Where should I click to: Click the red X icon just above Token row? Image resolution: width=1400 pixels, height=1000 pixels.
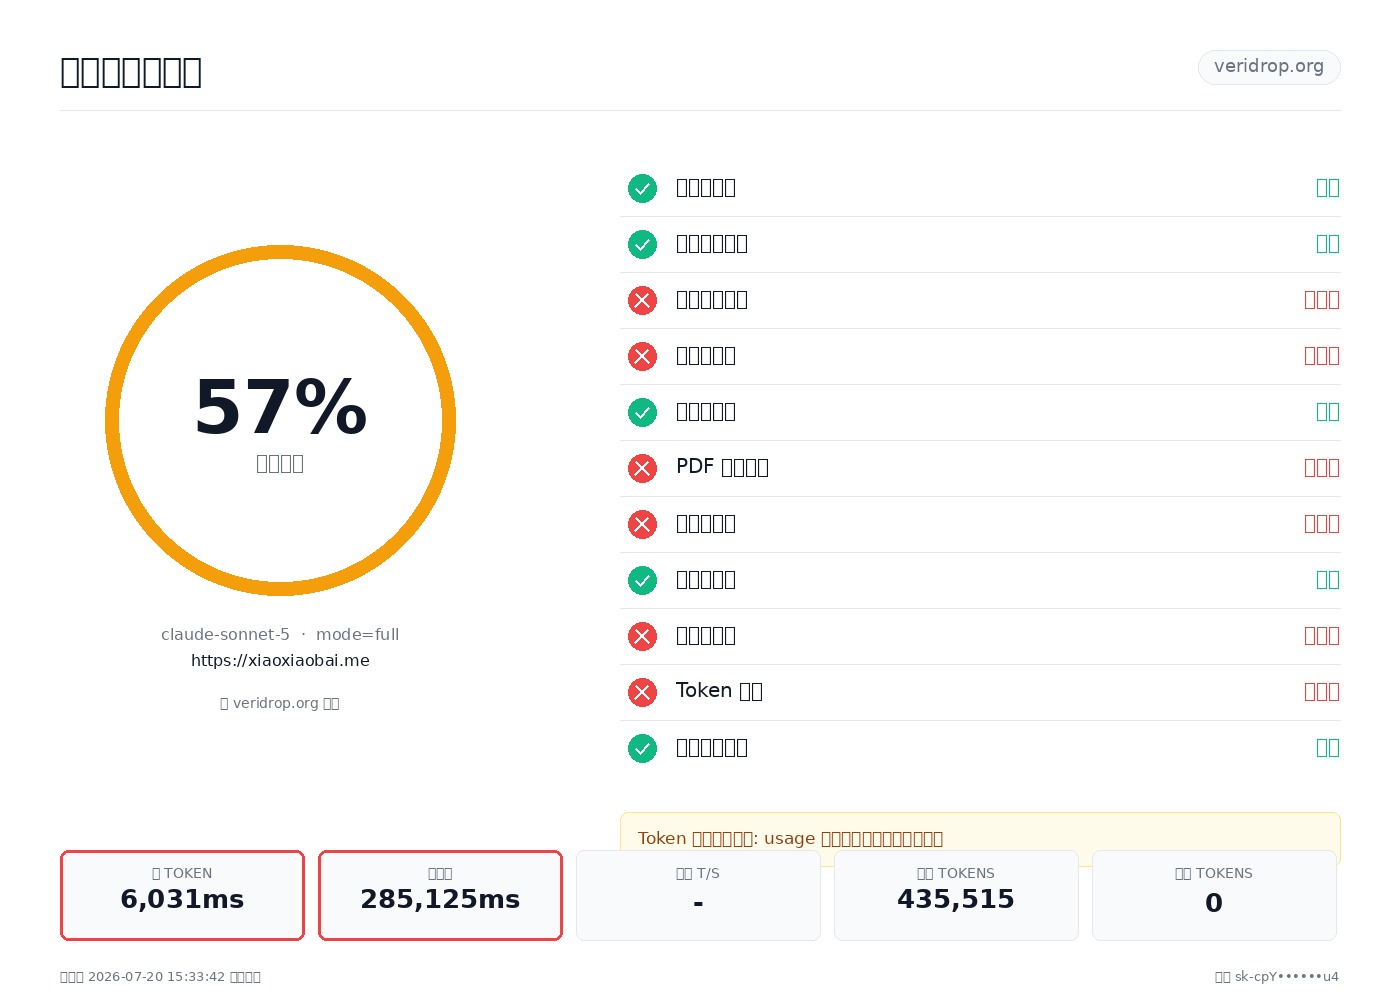click(x=642, y=636)
